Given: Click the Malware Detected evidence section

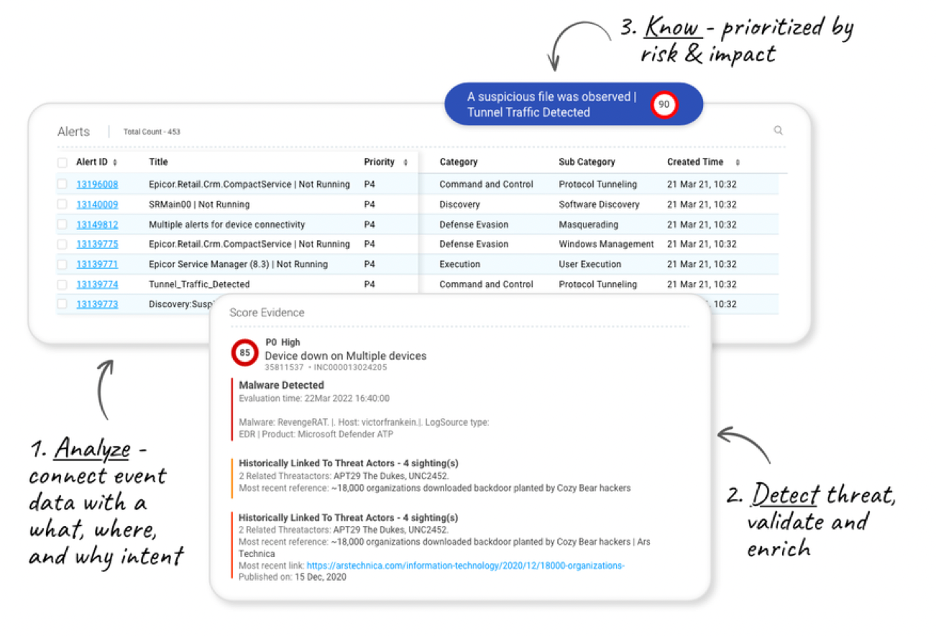Looking at the screenshot, I should pyautogui.click(x=280, y=384).
